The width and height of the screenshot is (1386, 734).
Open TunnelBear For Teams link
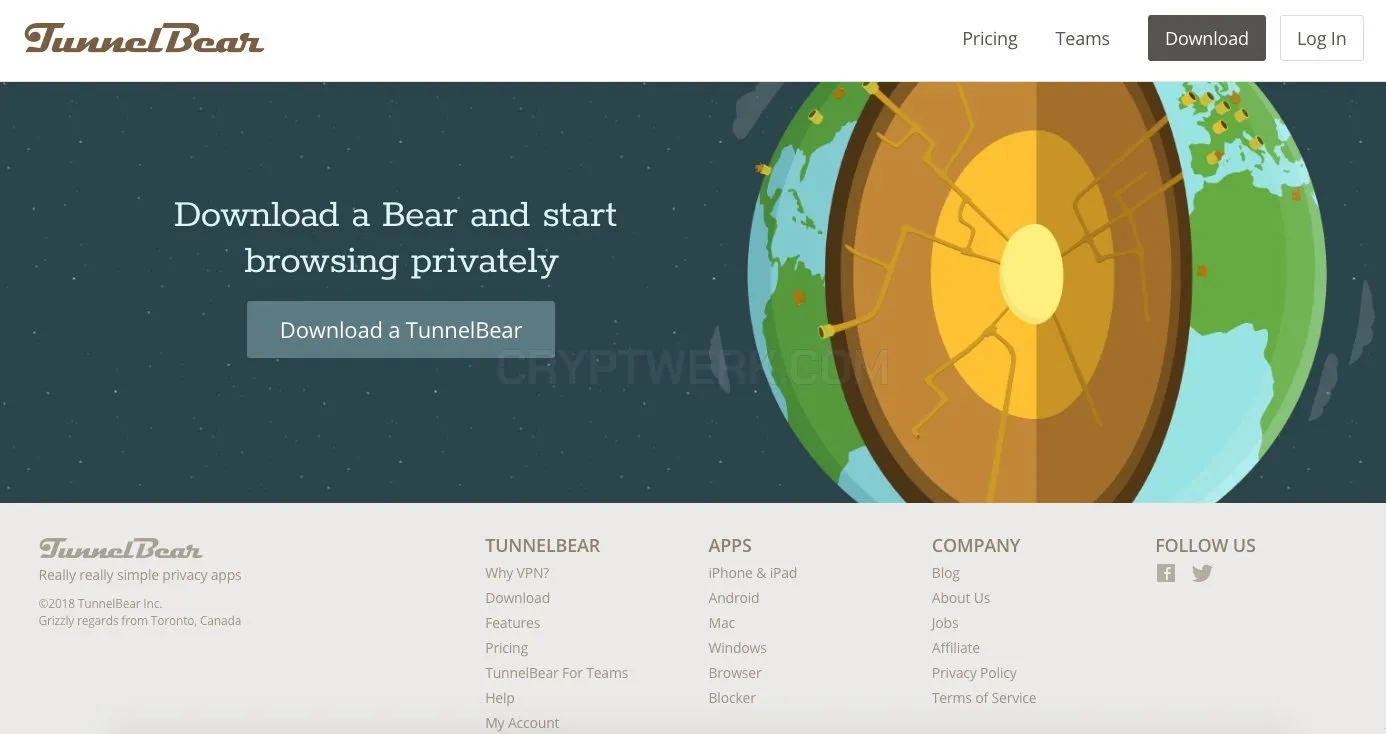click(556, 673)
